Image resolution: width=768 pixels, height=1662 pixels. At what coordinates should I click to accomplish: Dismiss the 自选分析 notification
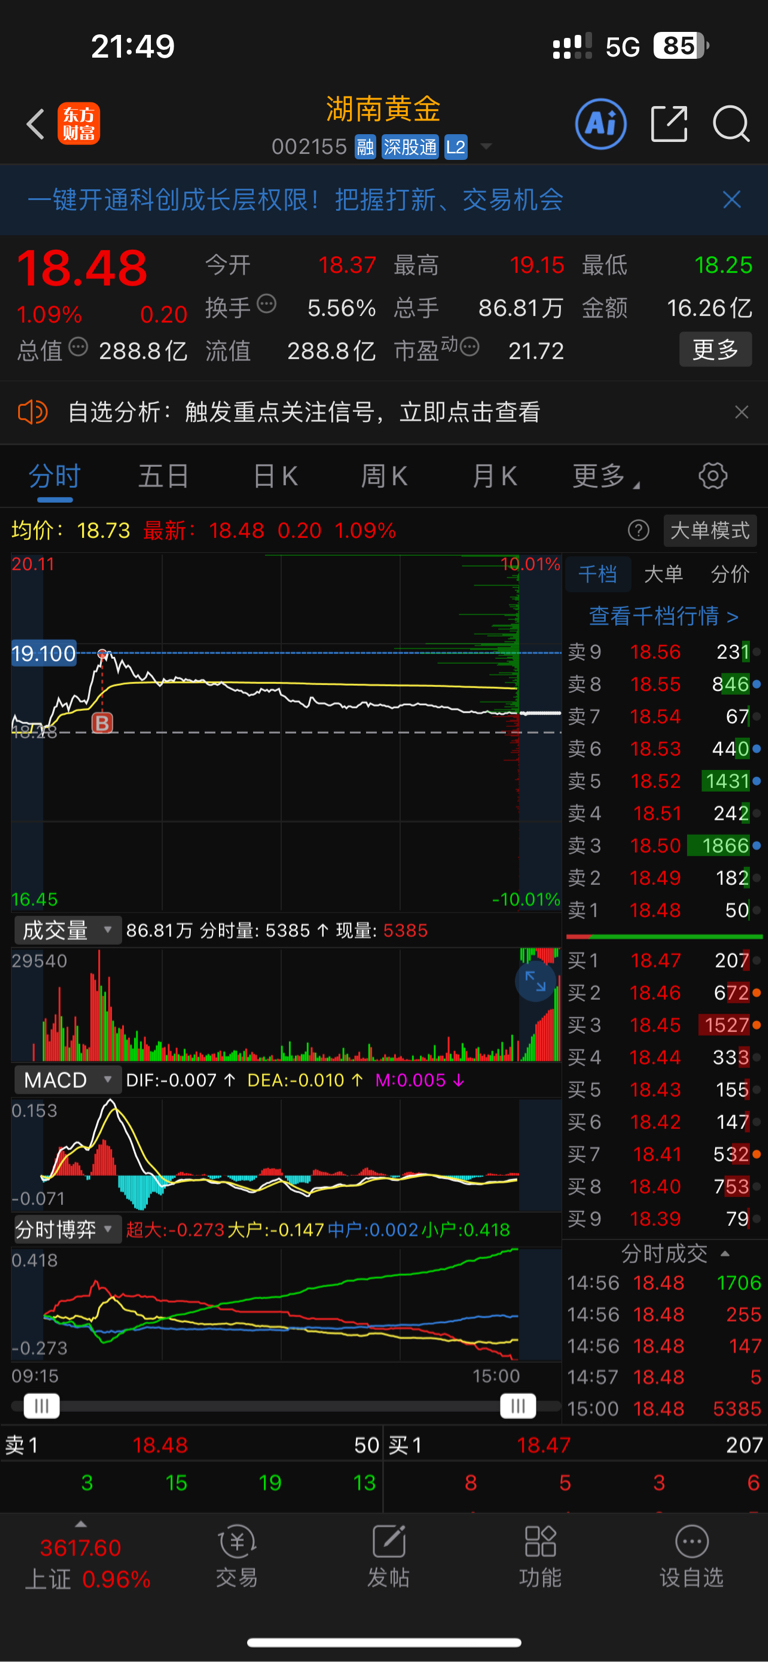click(x=741, y=412)
